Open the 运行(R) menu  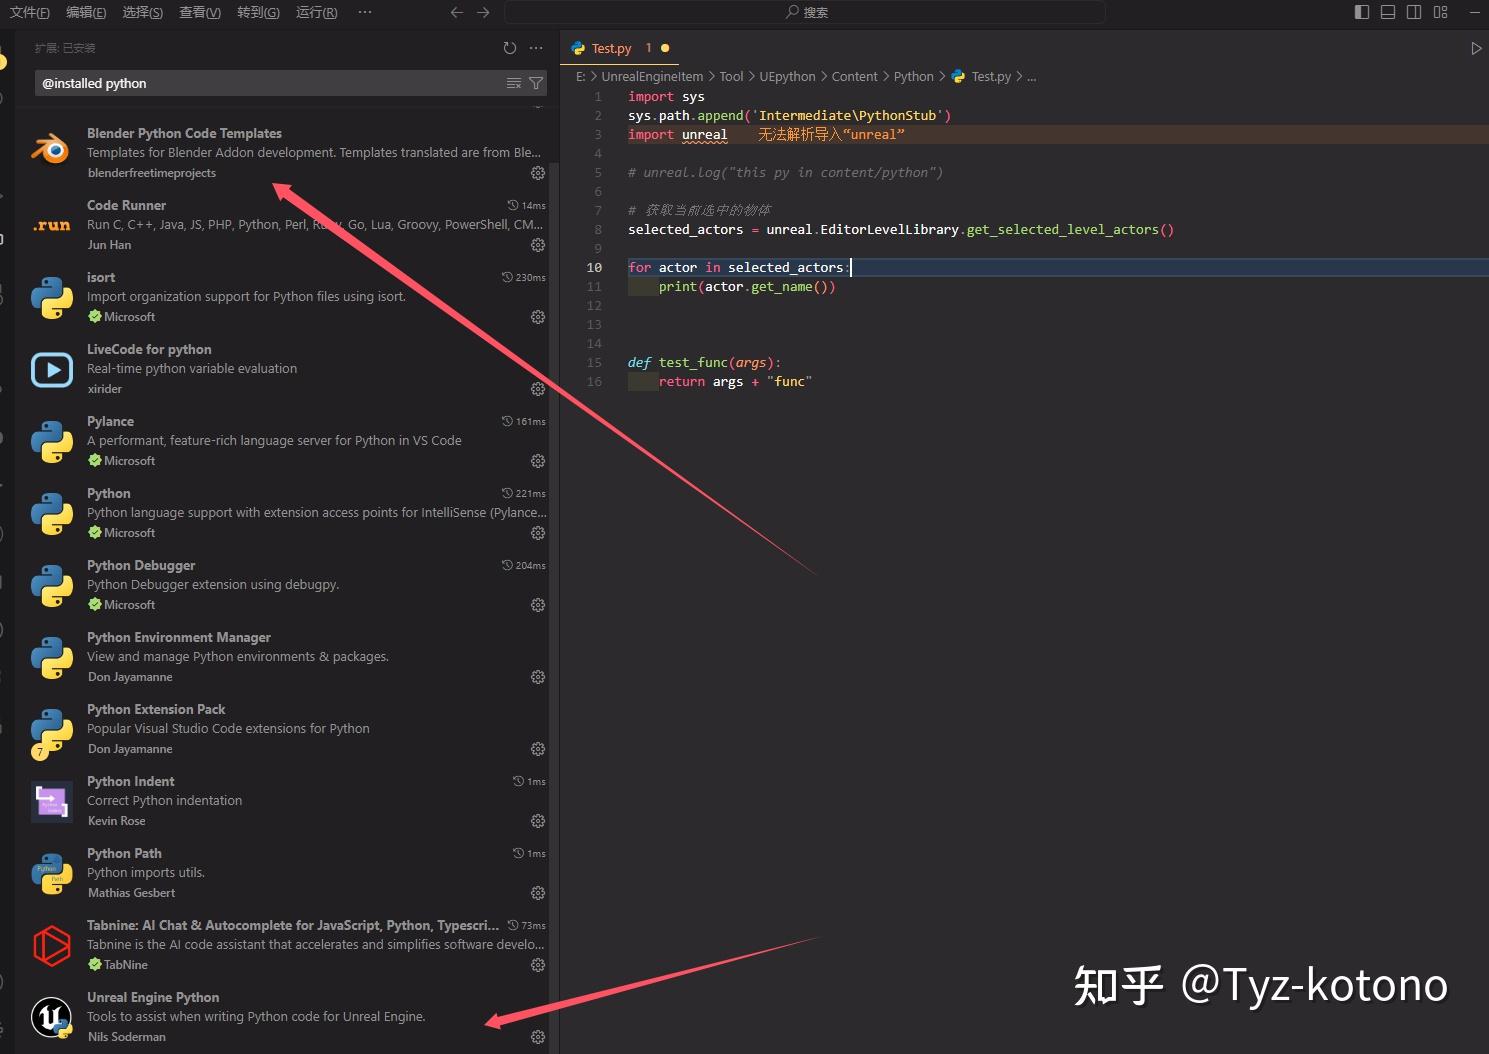316,12
